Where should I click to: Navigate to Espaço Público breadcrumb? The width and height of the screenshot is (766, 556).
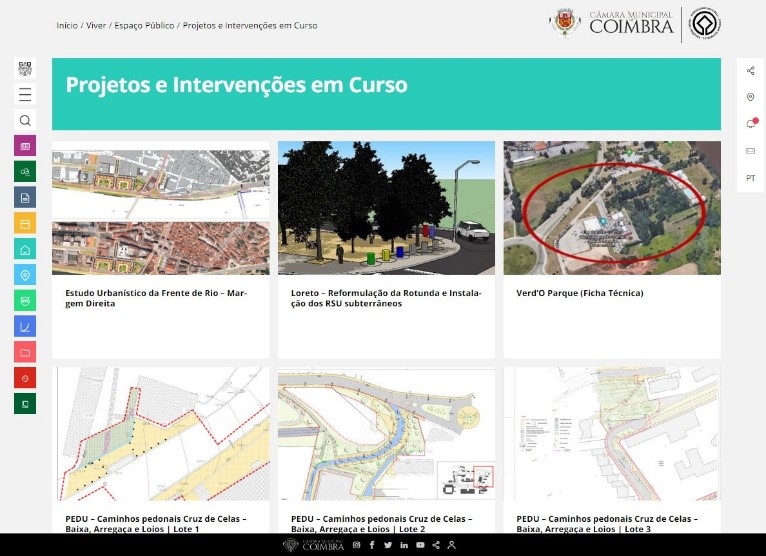144,25
